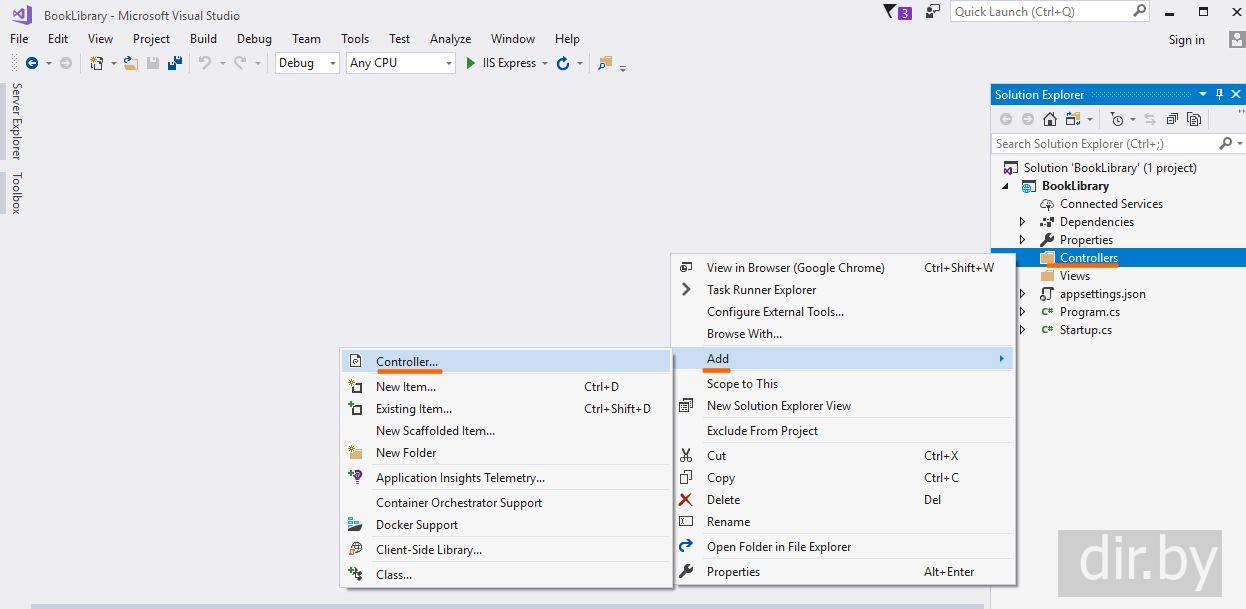Select Rename in the context menu
Viewport: 1246px width, 609px height.
pos(843,521)
